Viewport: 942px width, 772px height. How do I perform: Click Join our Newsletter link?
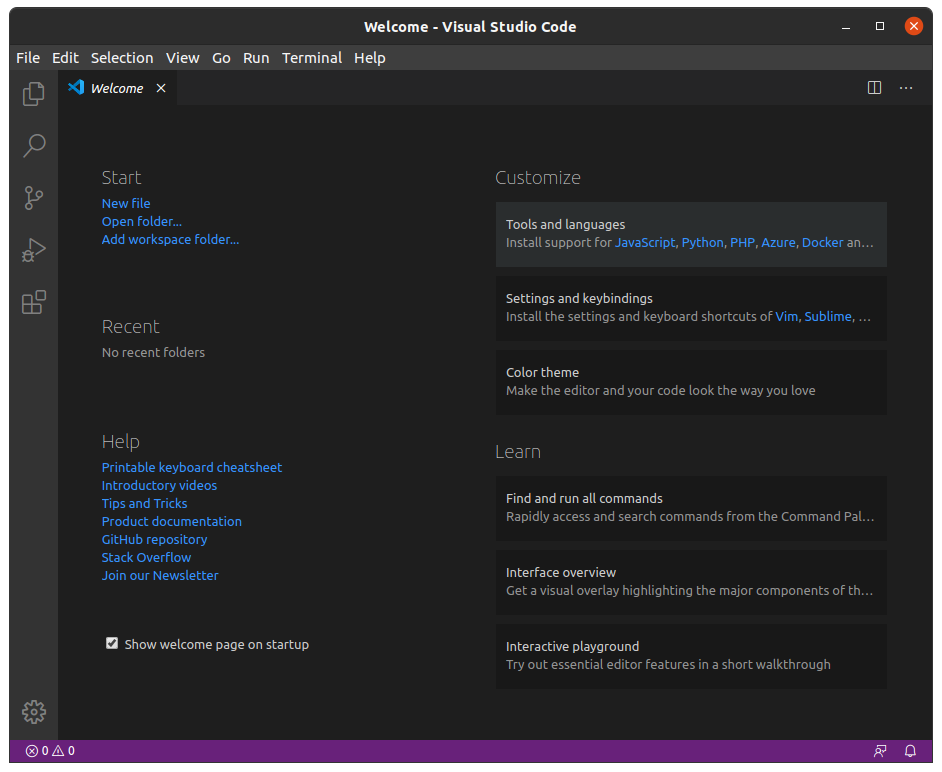point(160,576)
